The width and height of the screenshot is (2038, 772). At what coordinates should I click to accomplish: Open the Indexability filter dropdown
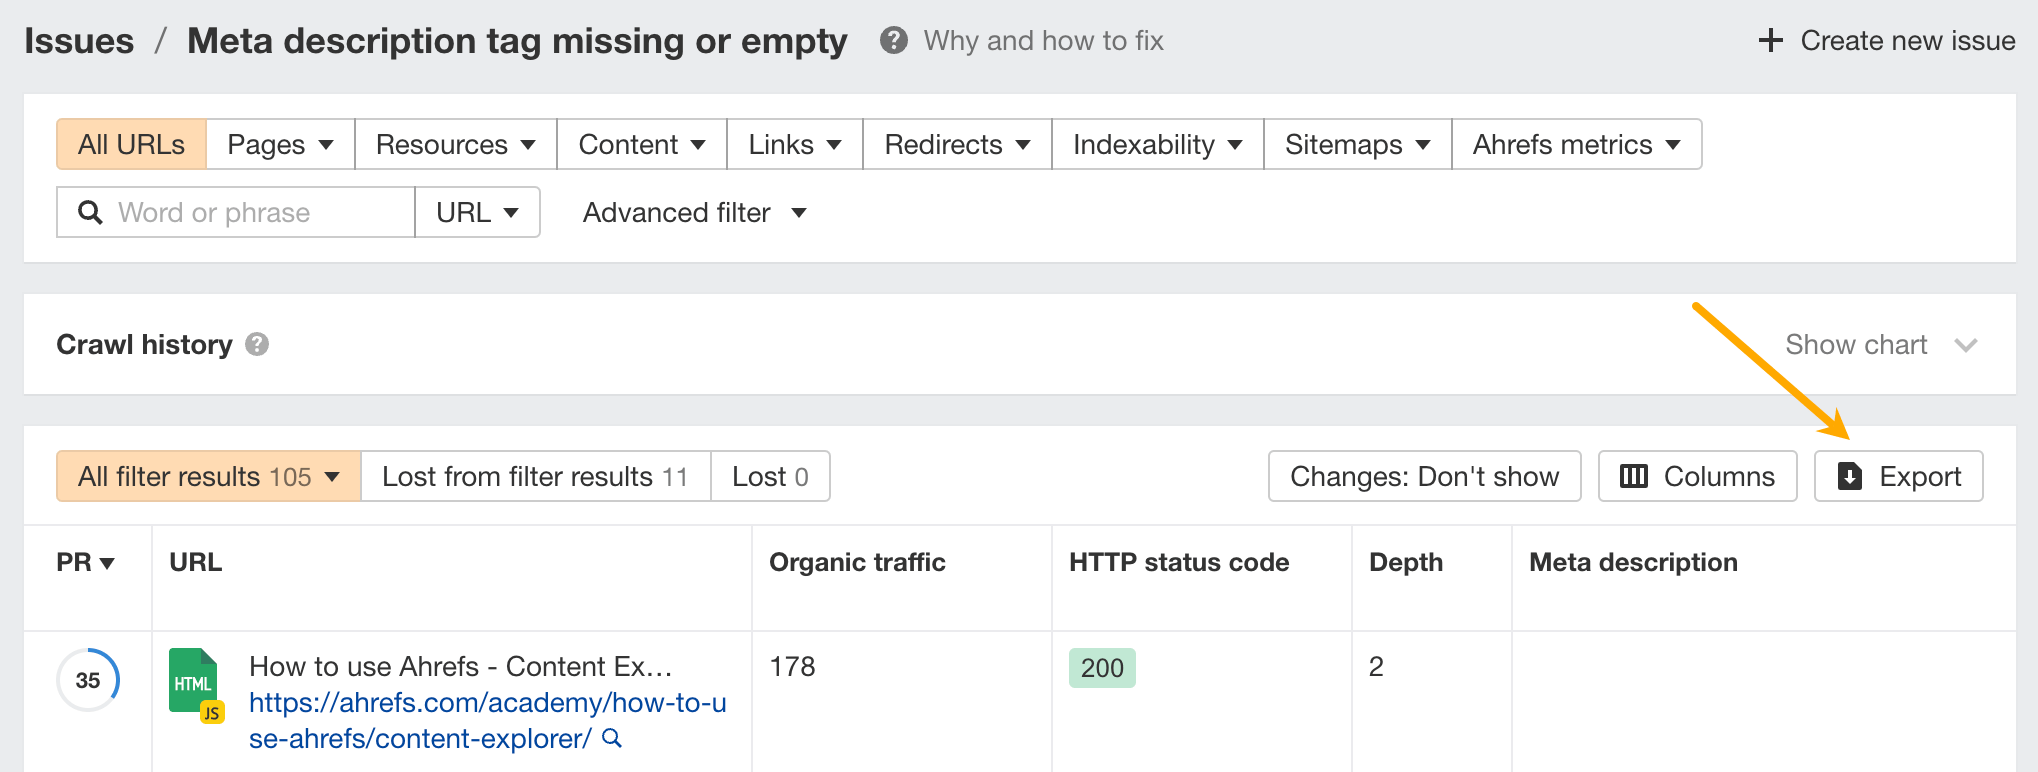[x=1158, y=145]
